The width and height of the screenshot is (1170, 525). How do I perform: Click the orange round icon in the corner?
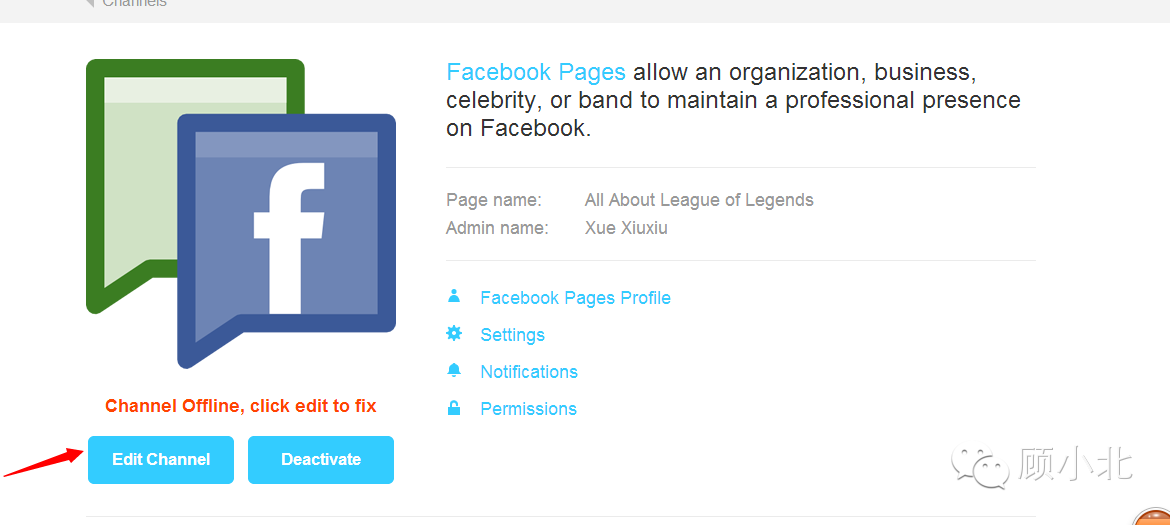[1153, 516]
